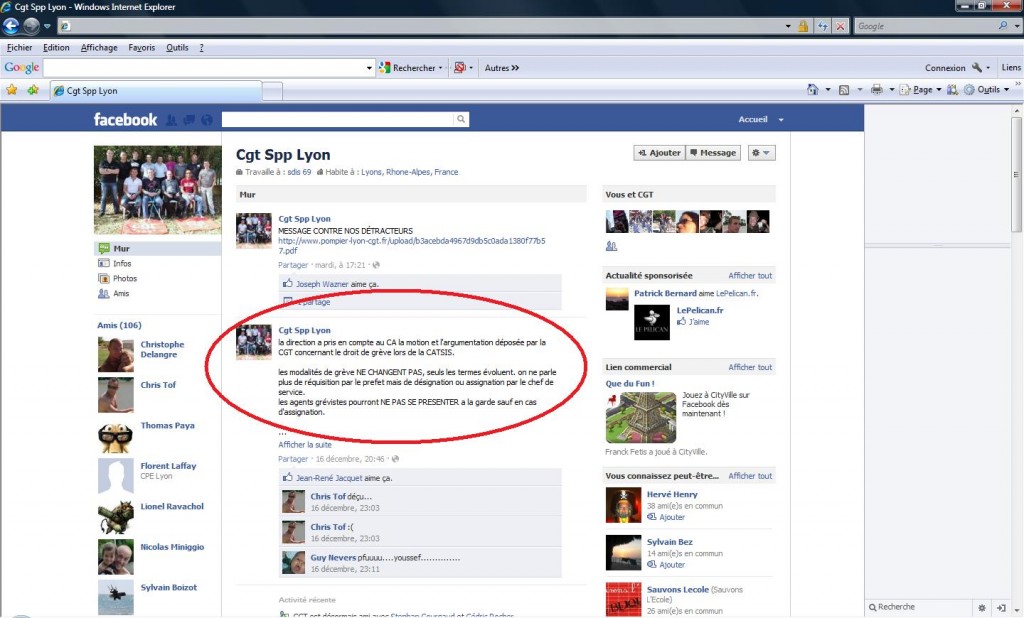
Task: Click the facebook logo
Action: point(125,120)
